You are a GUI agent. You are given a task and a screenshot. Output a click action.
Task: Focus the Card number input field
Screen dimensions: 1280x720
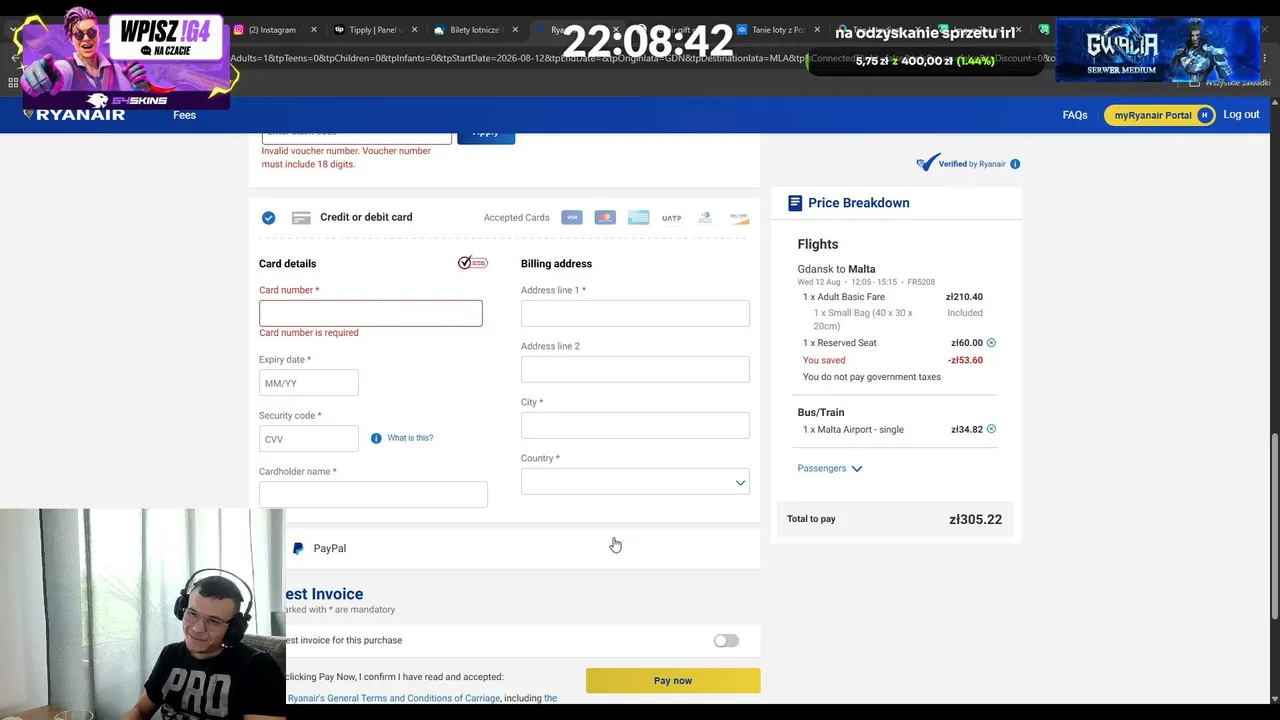coord(370,313)
